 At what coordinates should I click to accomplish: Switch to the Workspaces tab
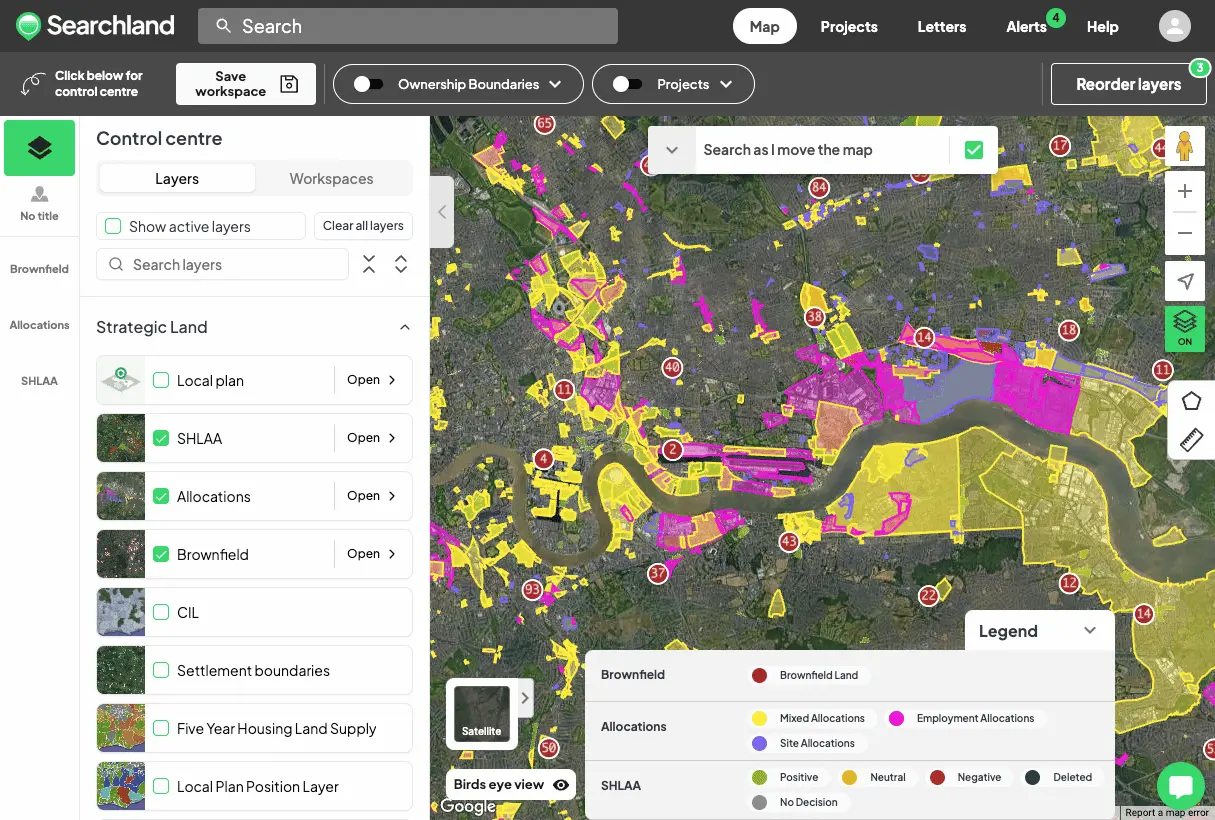[330, 178]
